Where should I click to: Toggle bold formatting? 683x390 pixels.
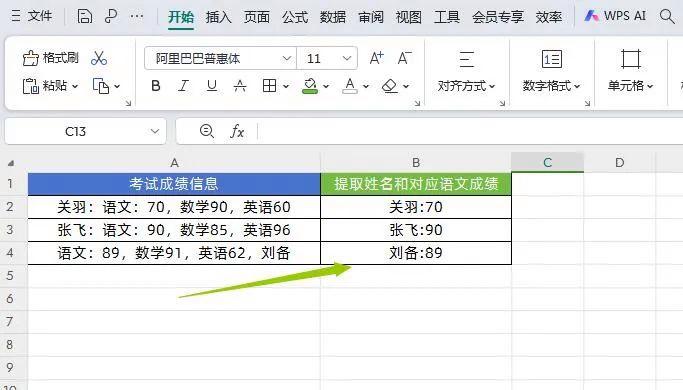pos(156,86)
